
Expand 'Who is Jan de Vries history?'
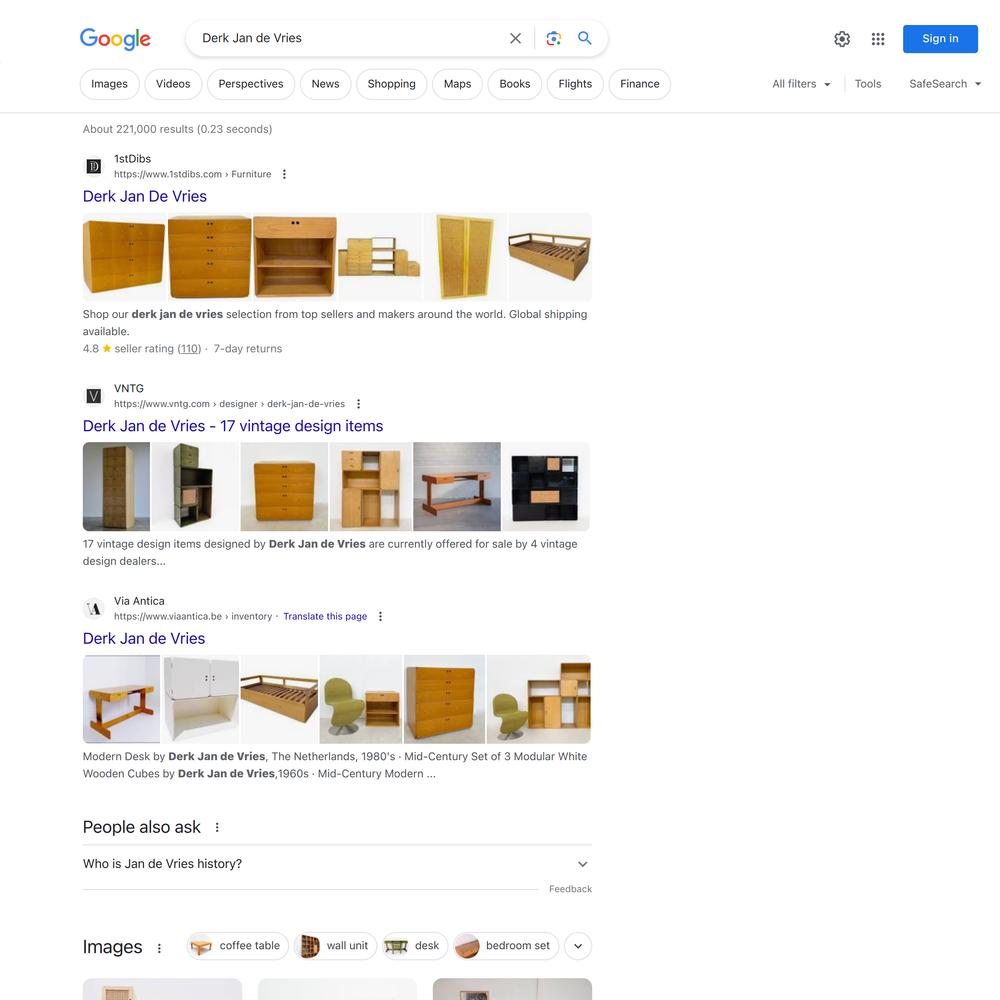[x=337, y=864]
